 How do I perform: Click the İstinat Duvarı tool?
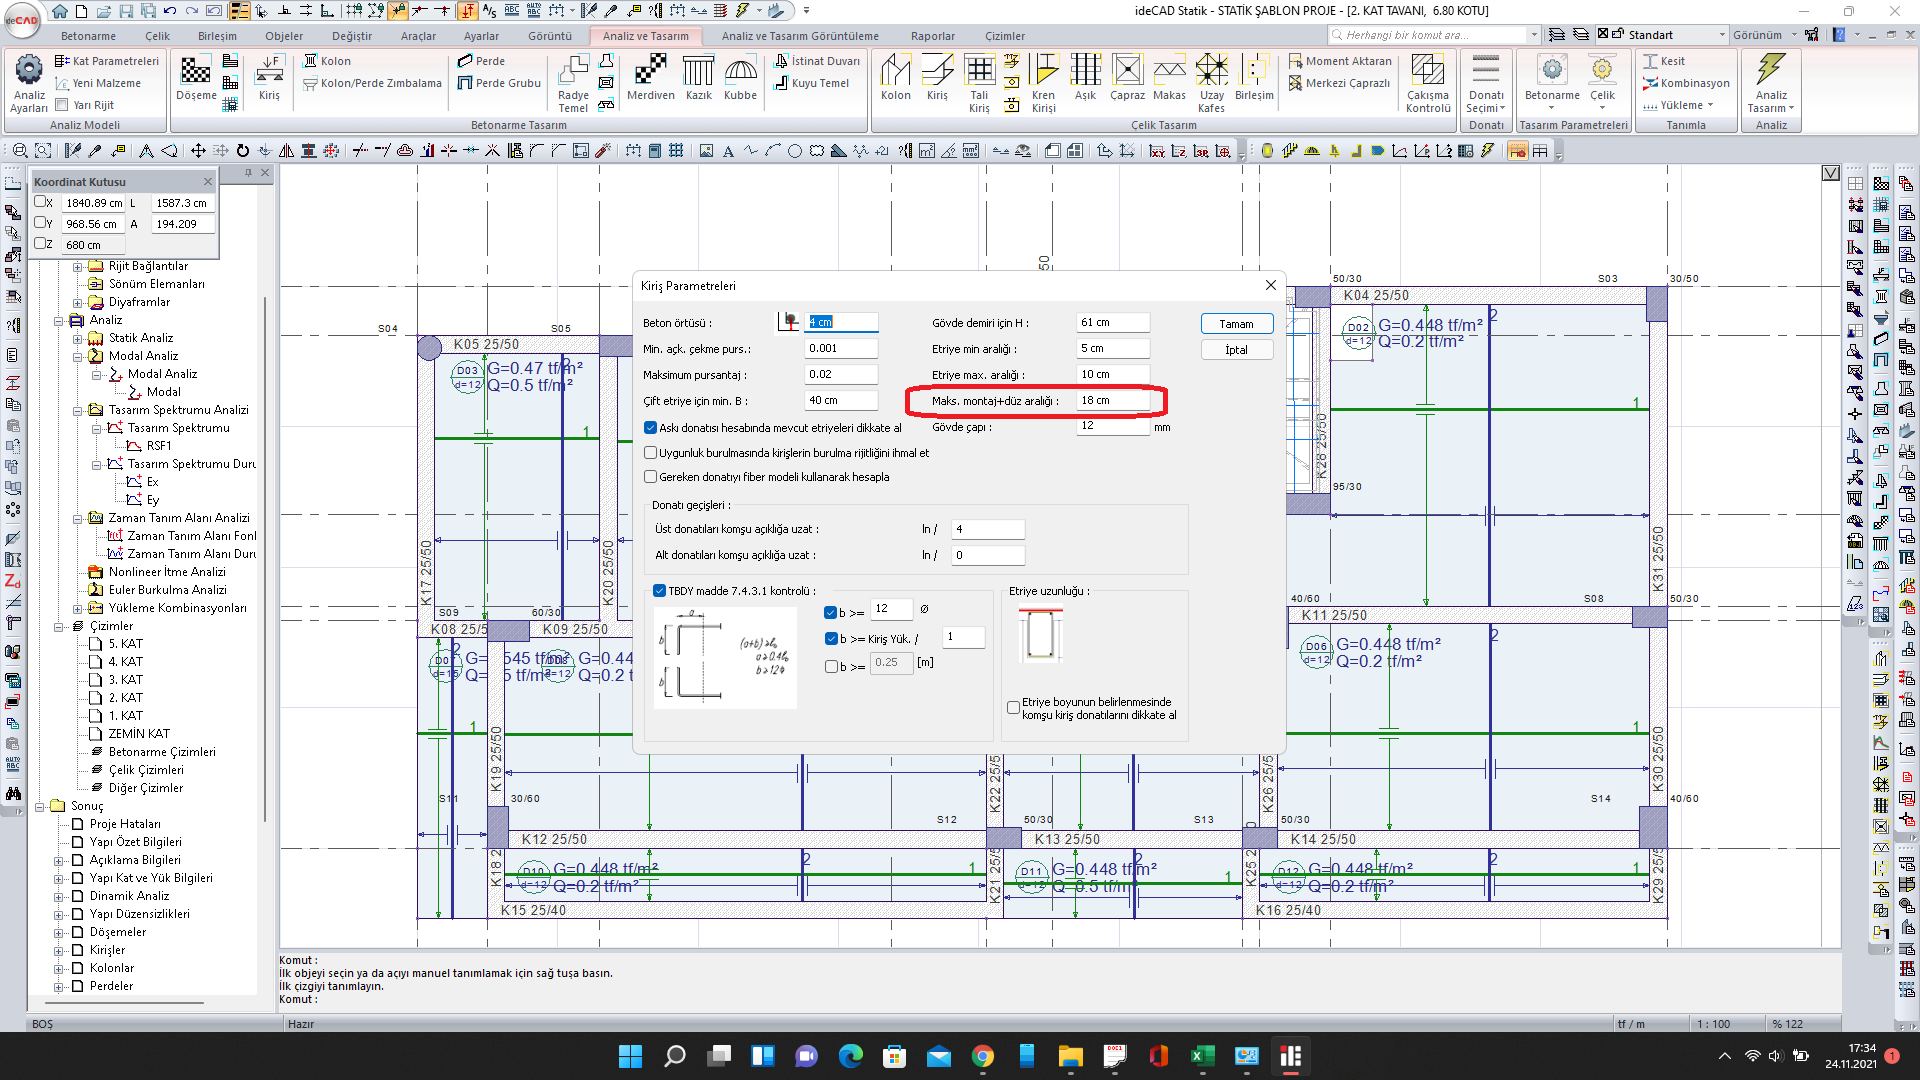[817, 61]
